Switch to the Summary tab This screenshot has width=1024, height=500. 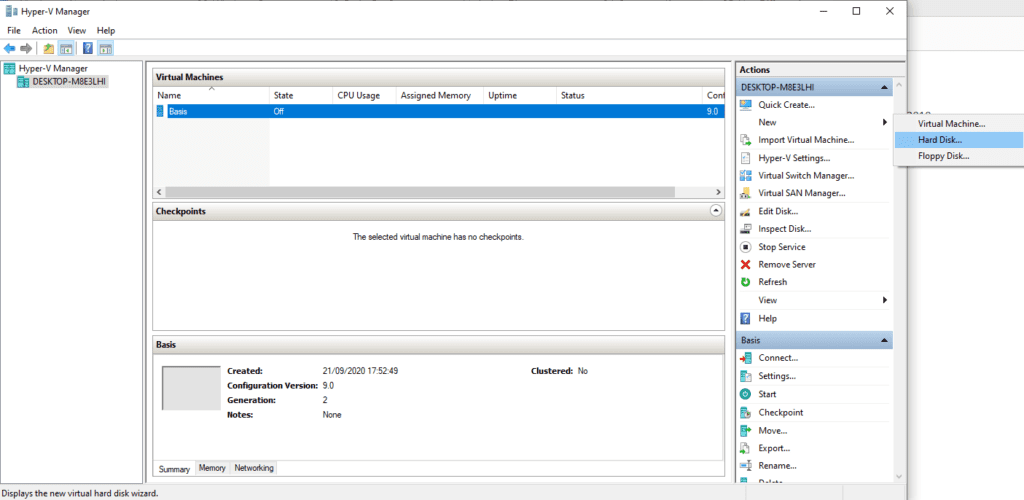tap(174, 469)
